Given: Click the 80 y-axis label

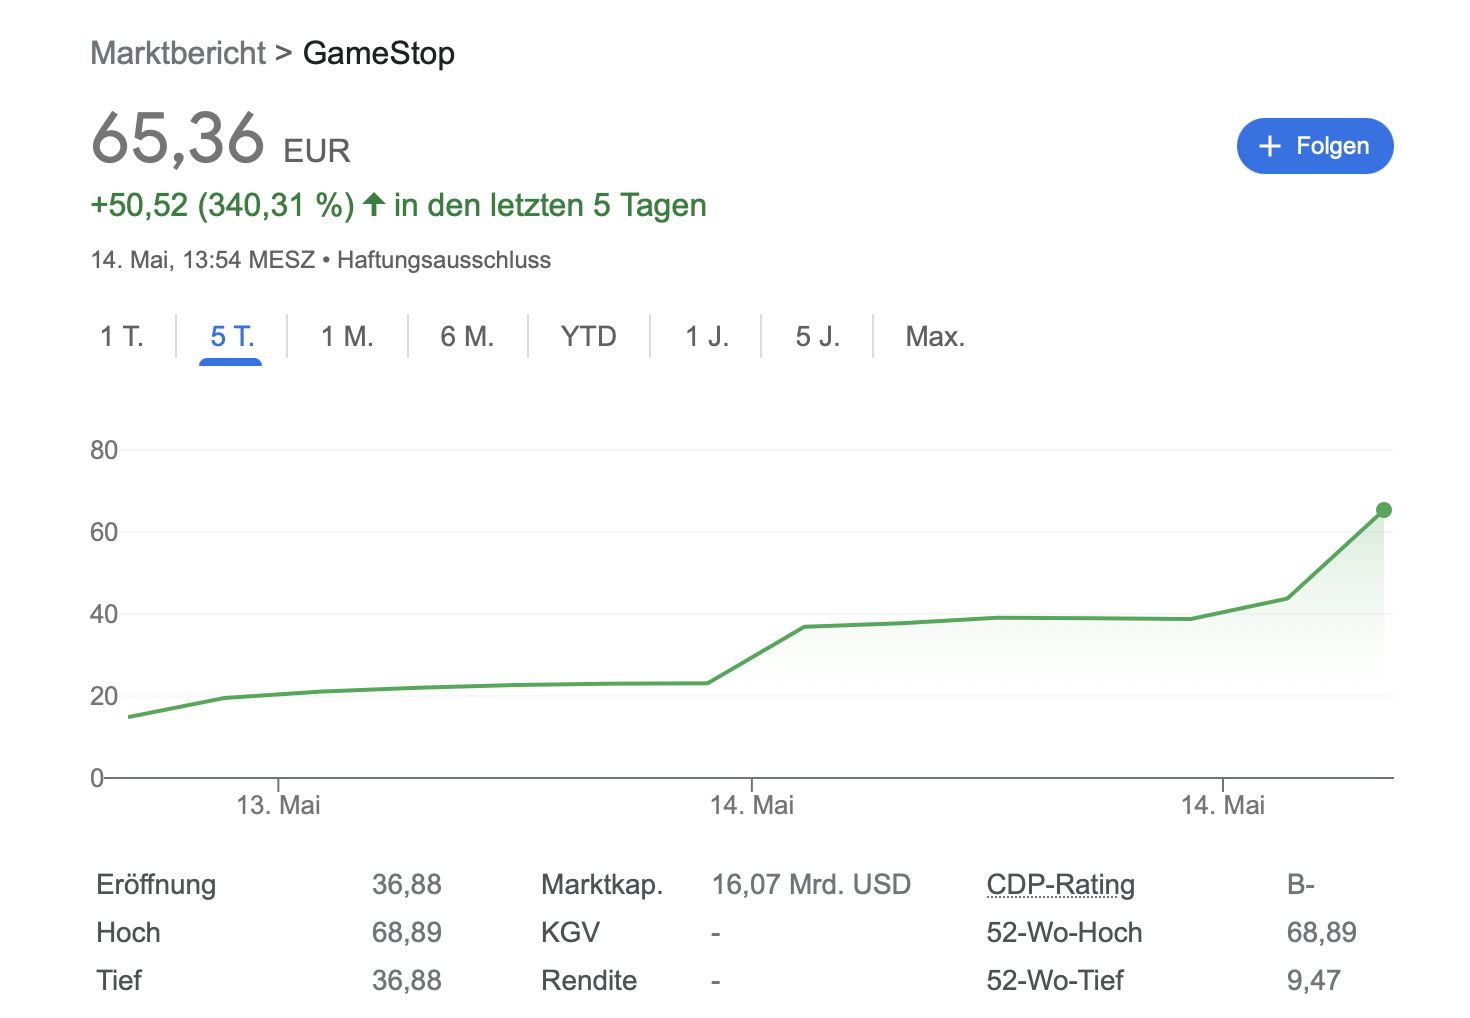Looking at the screenshot, I should 104,450.
